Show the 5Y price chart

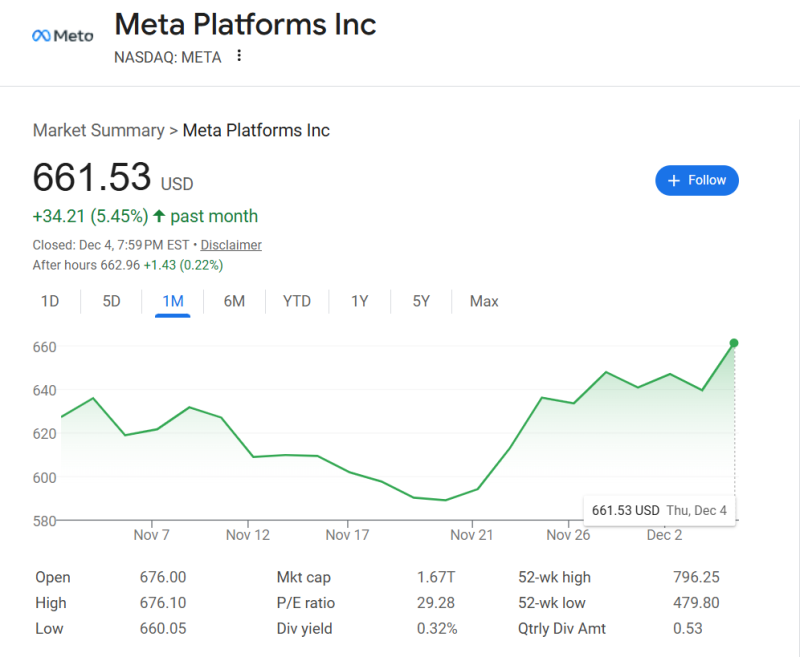[421, 301]
